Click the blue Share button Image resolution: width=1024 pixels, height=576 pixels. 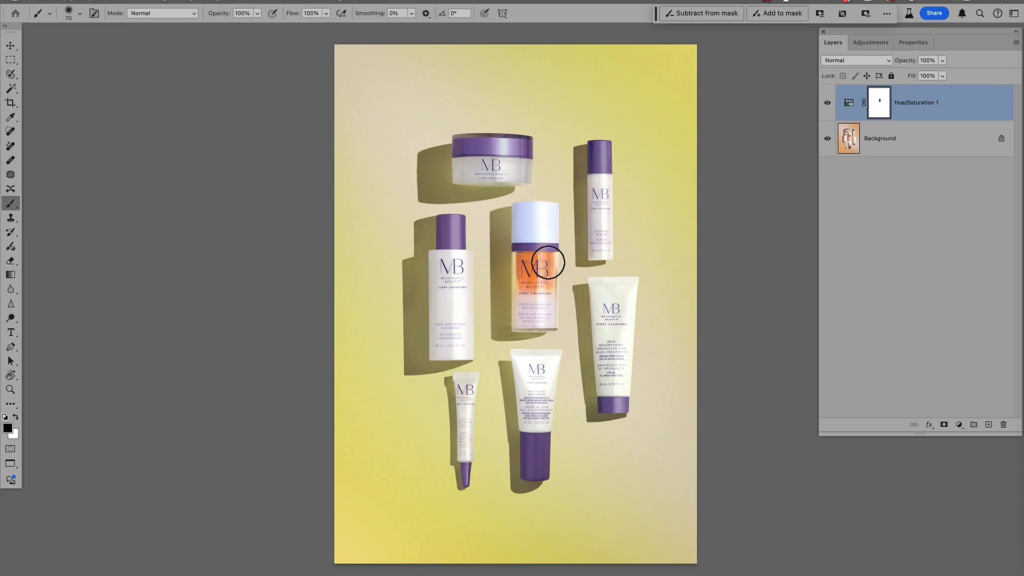(934, 13)
